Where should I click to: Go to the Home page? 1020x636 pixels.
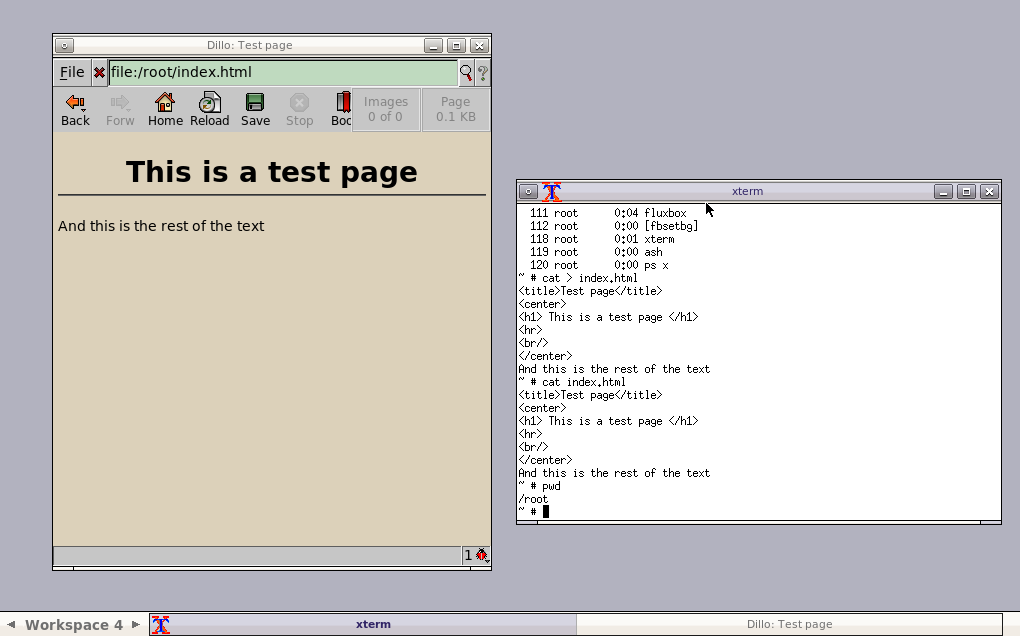(x=165, y=109)
